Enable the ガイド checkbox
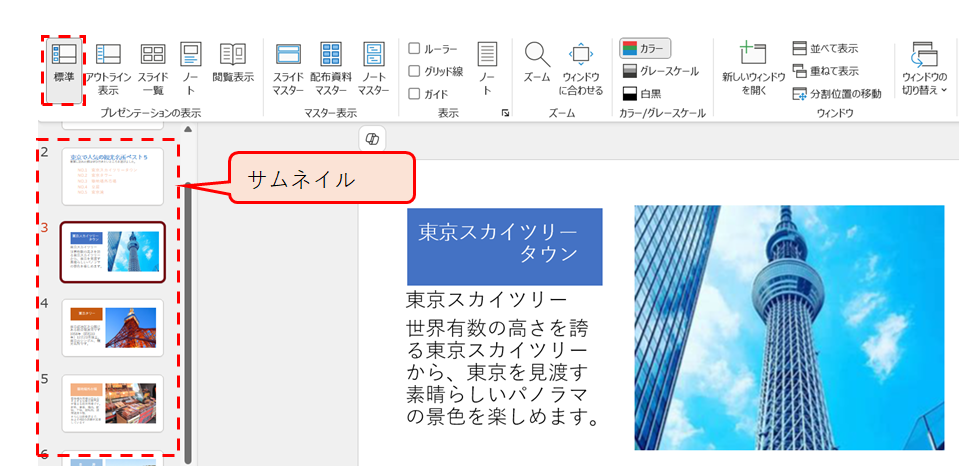975x473 pixels. pos(415,94)
